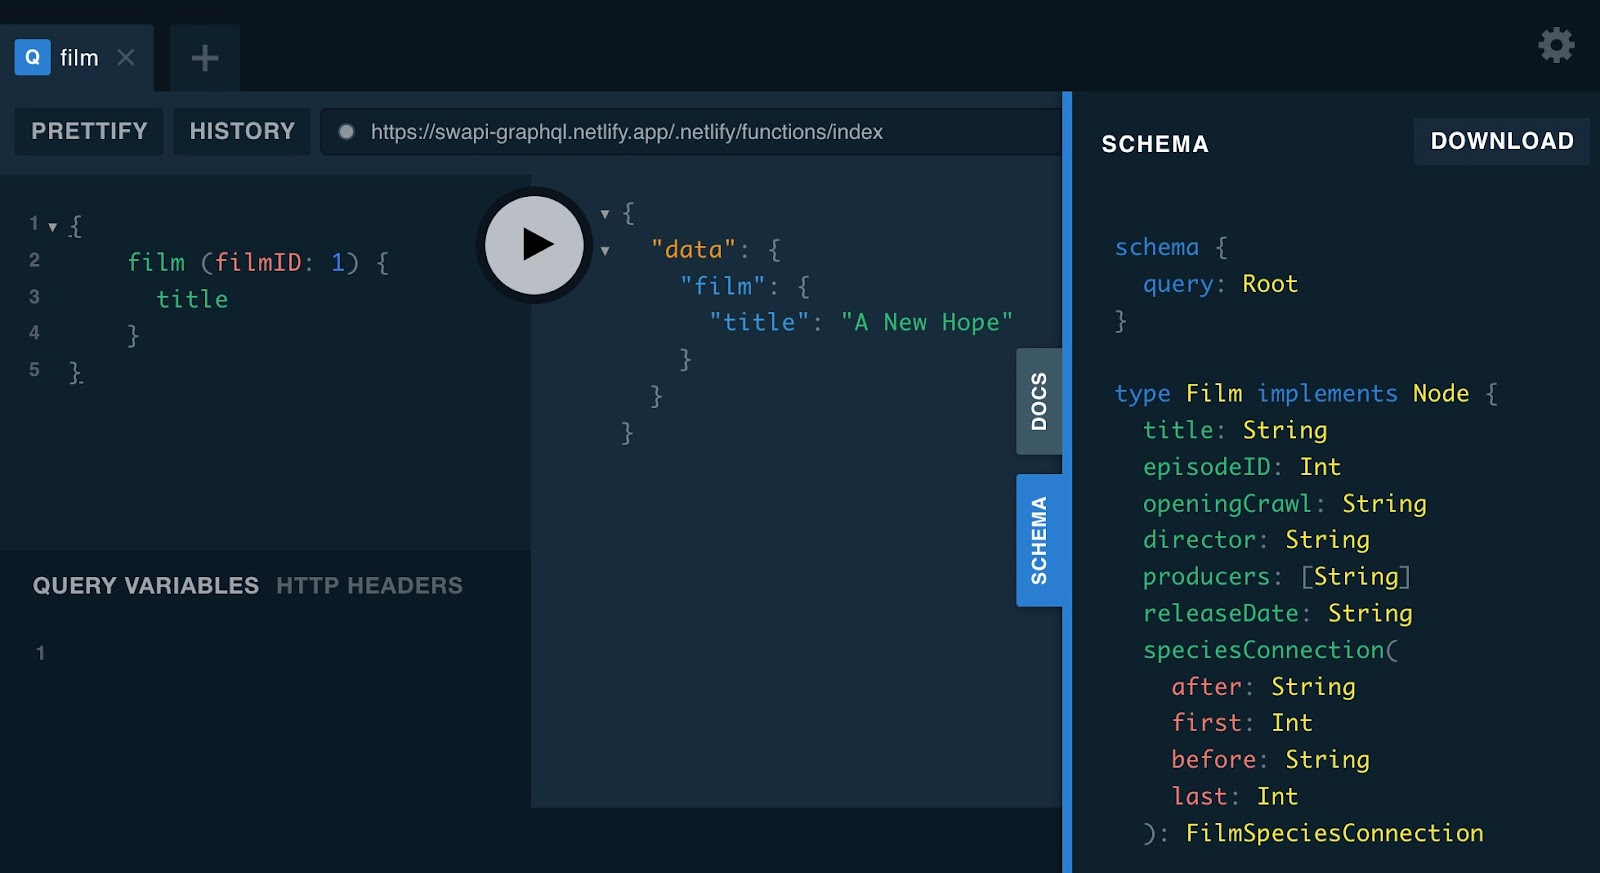Click the schema panel's blue edge bar

1067,482
